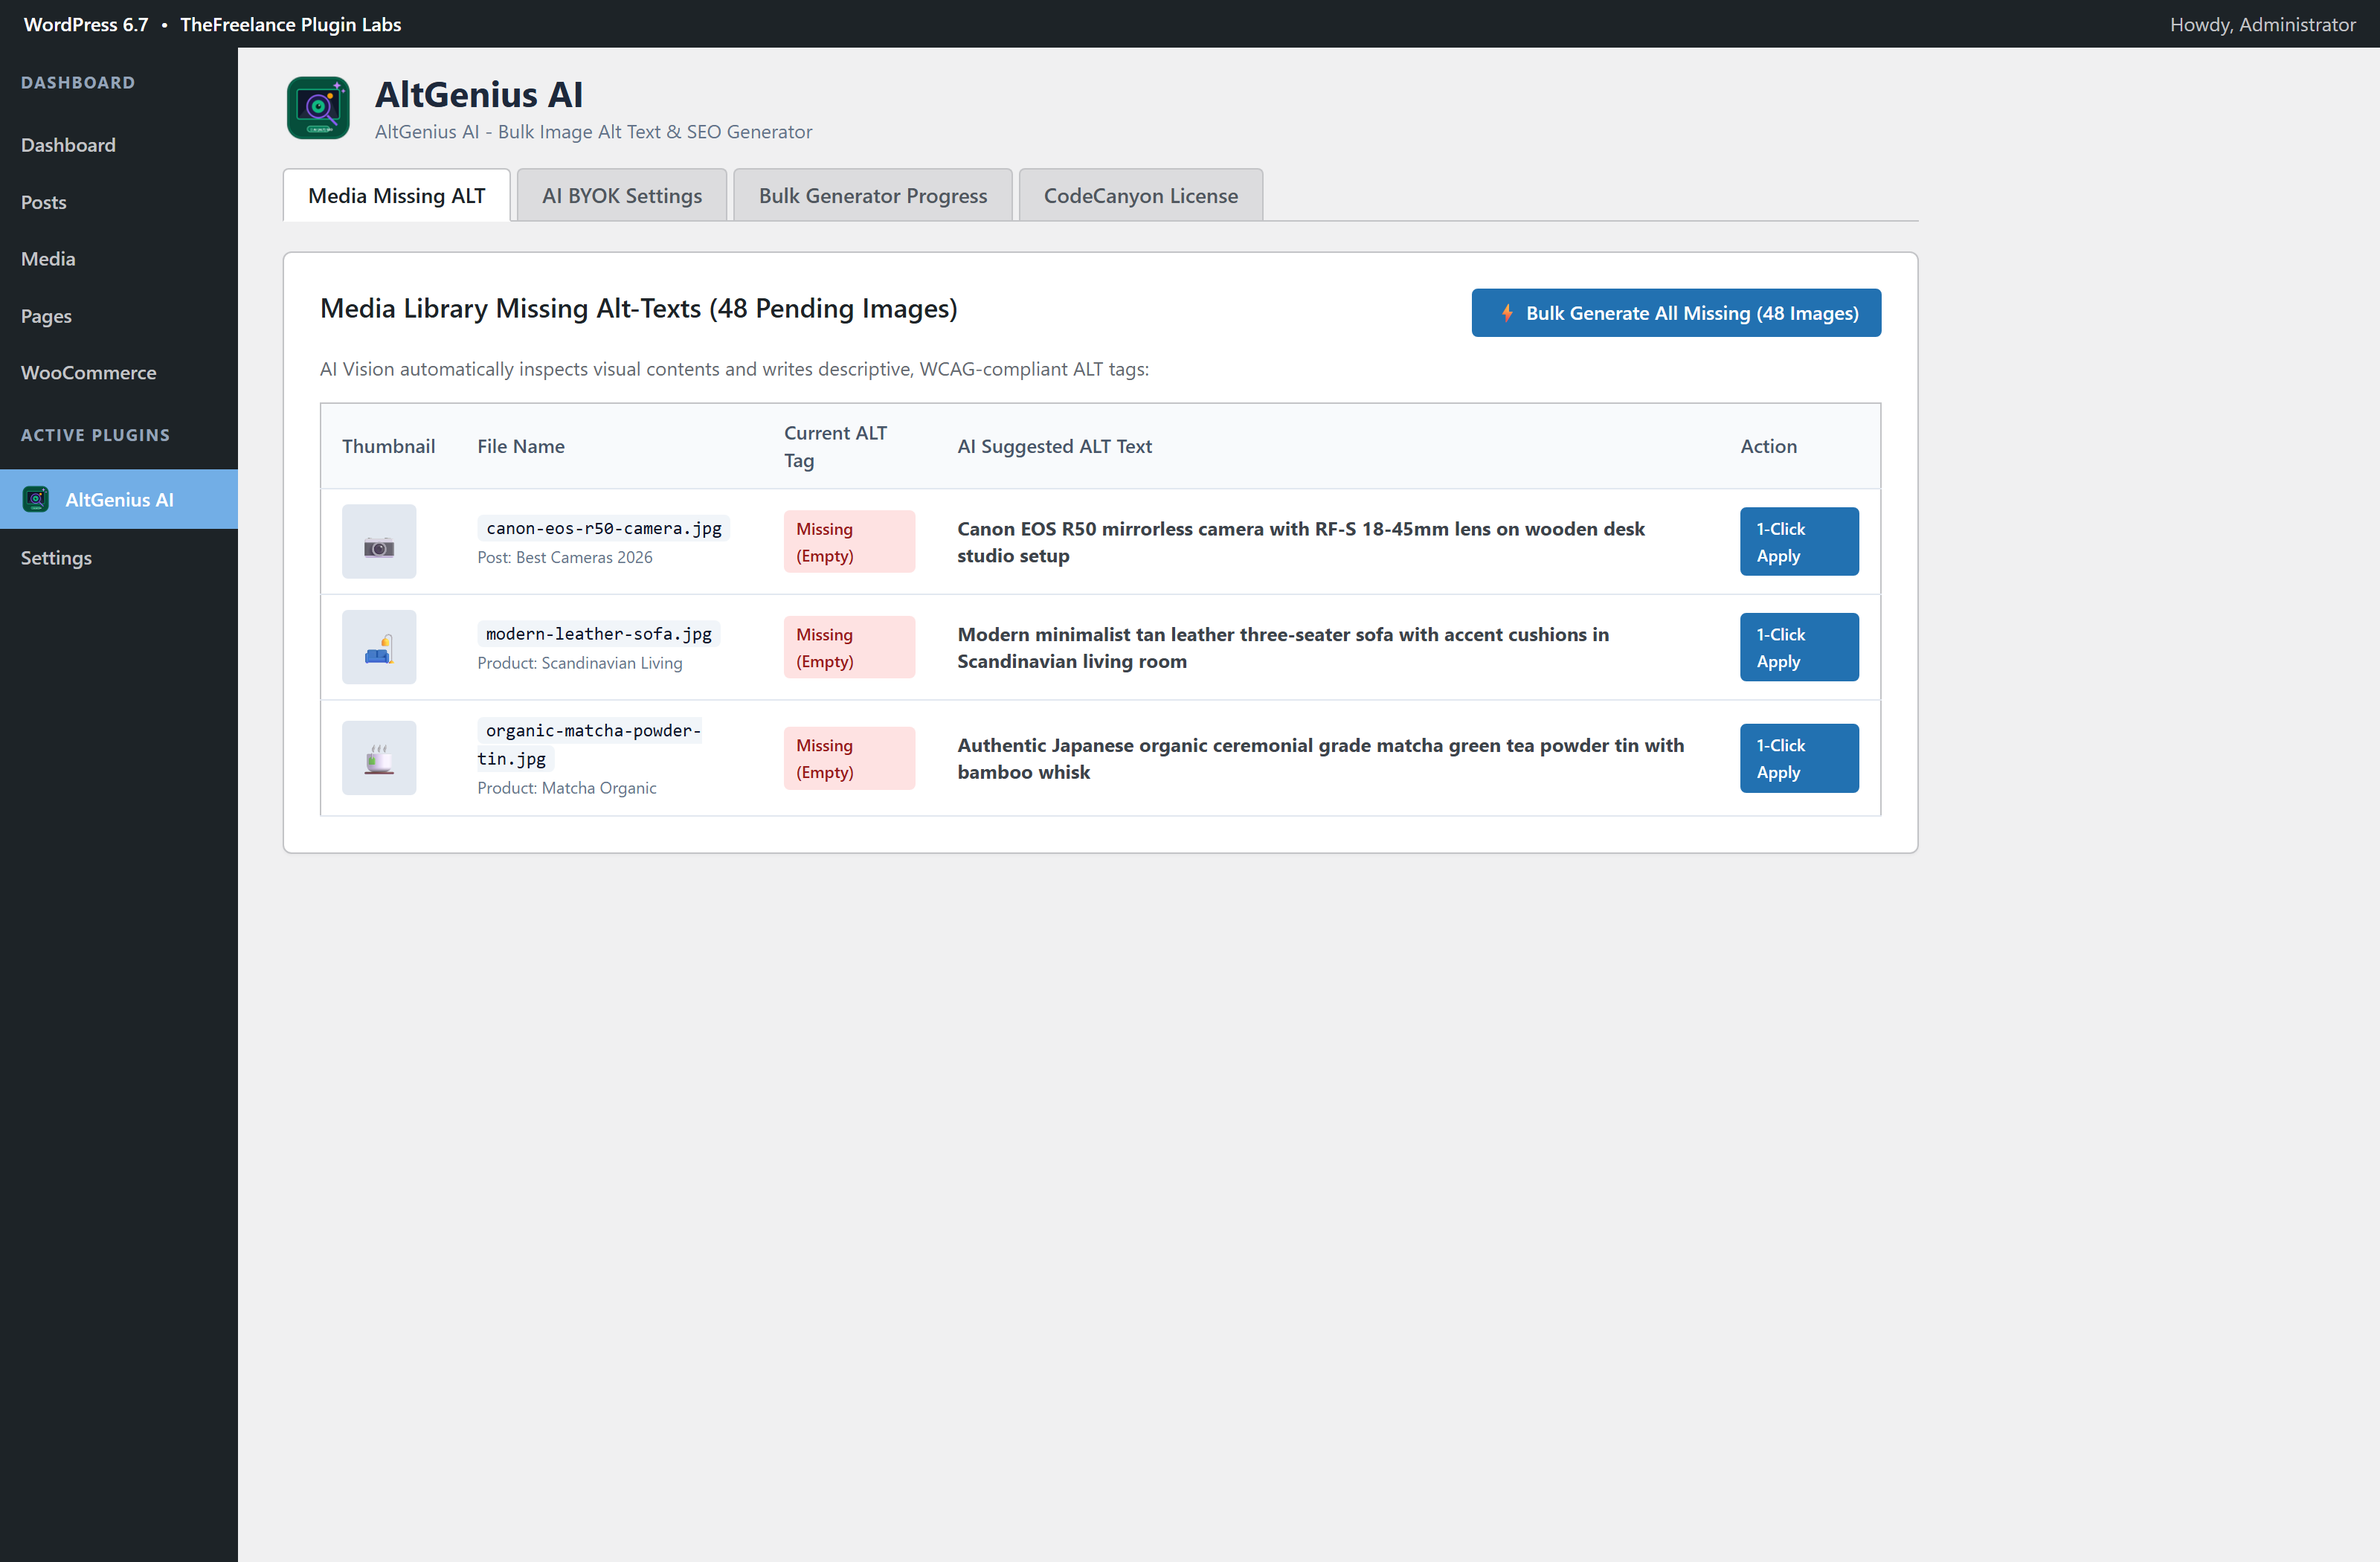
Task: Click the DASHBOARD sidebar section label
Action: pos(78,83)
